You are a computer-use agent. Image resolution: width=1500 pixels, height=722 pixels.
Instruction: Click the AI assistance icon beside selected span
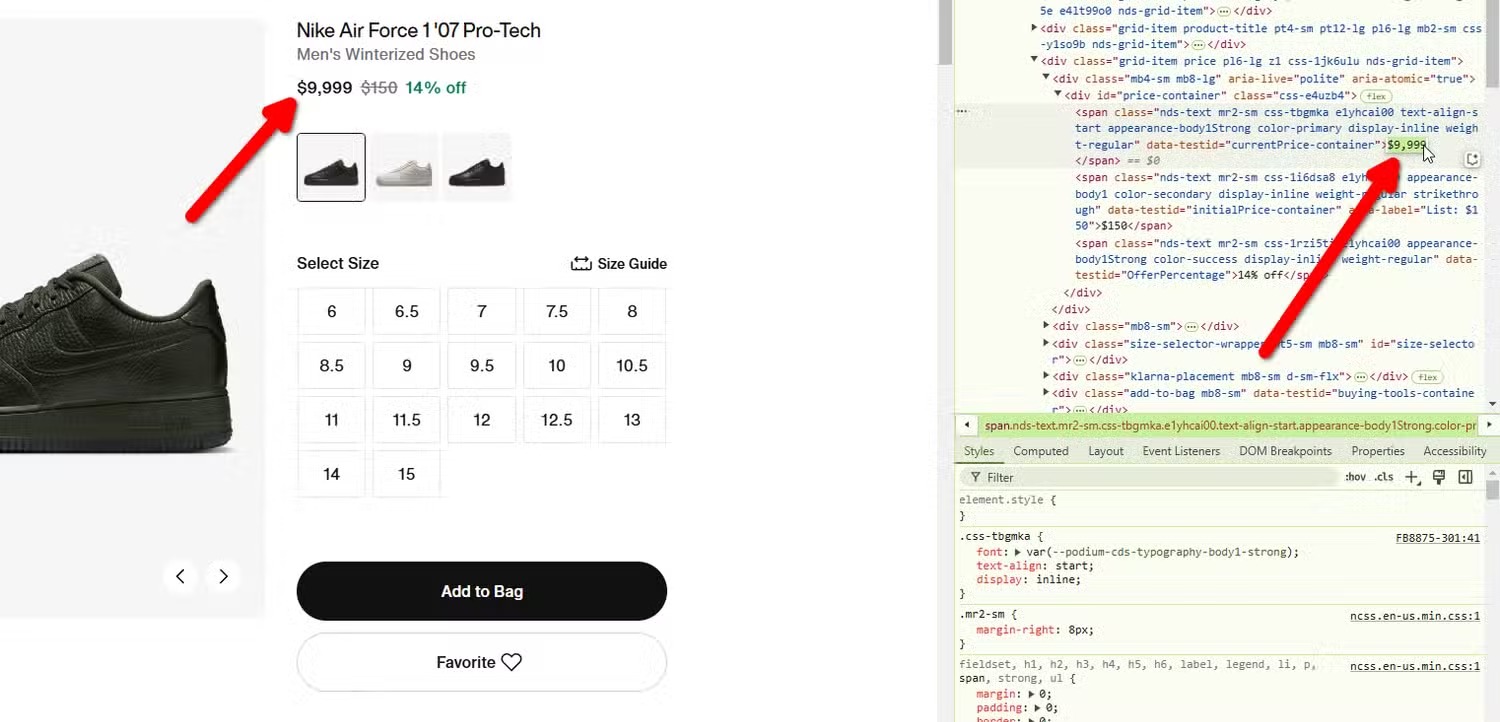[x=1471, y=160]
